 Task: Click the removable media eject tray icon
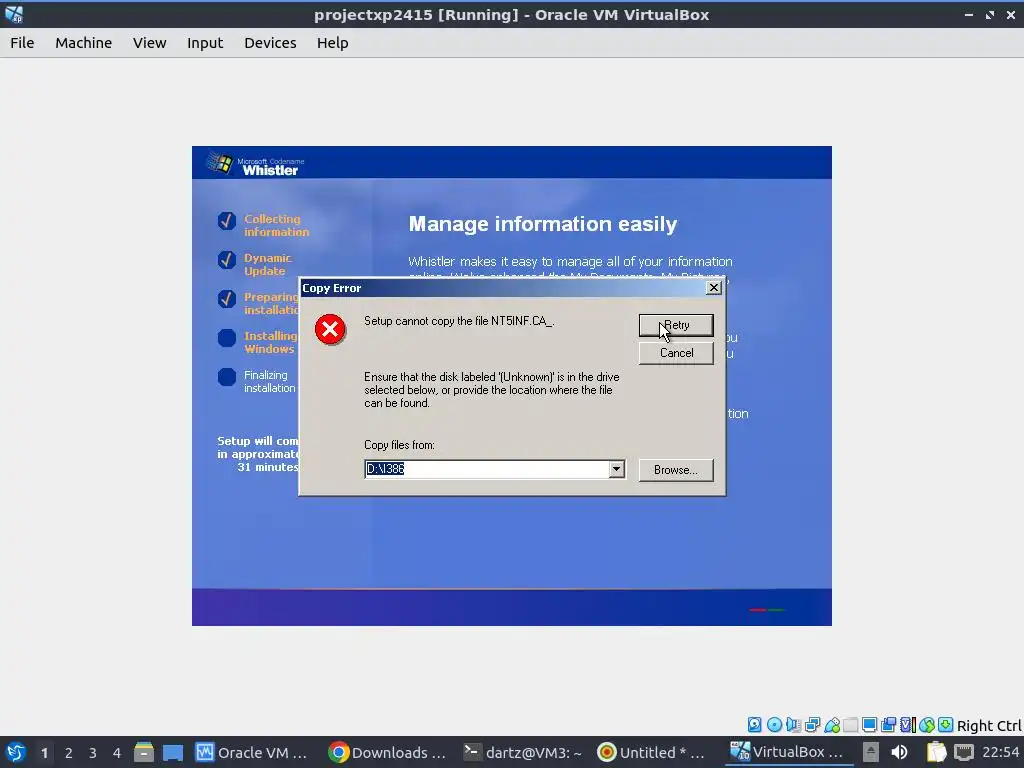pyautogui.click(x=871, y=752)
